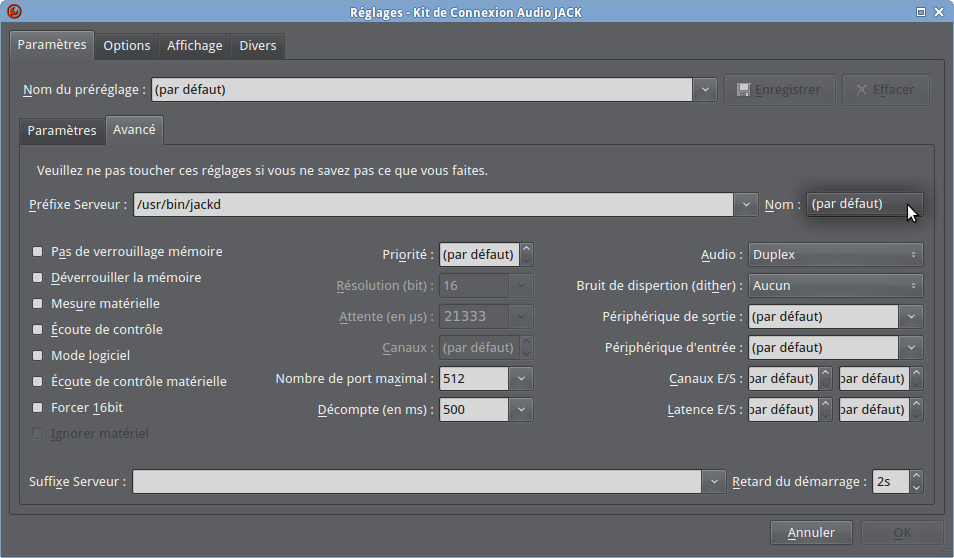This screenshot has height=558, width=954.
Task: Adjust Retard du démarrage spinner arrows
Action: pos(916,481)
